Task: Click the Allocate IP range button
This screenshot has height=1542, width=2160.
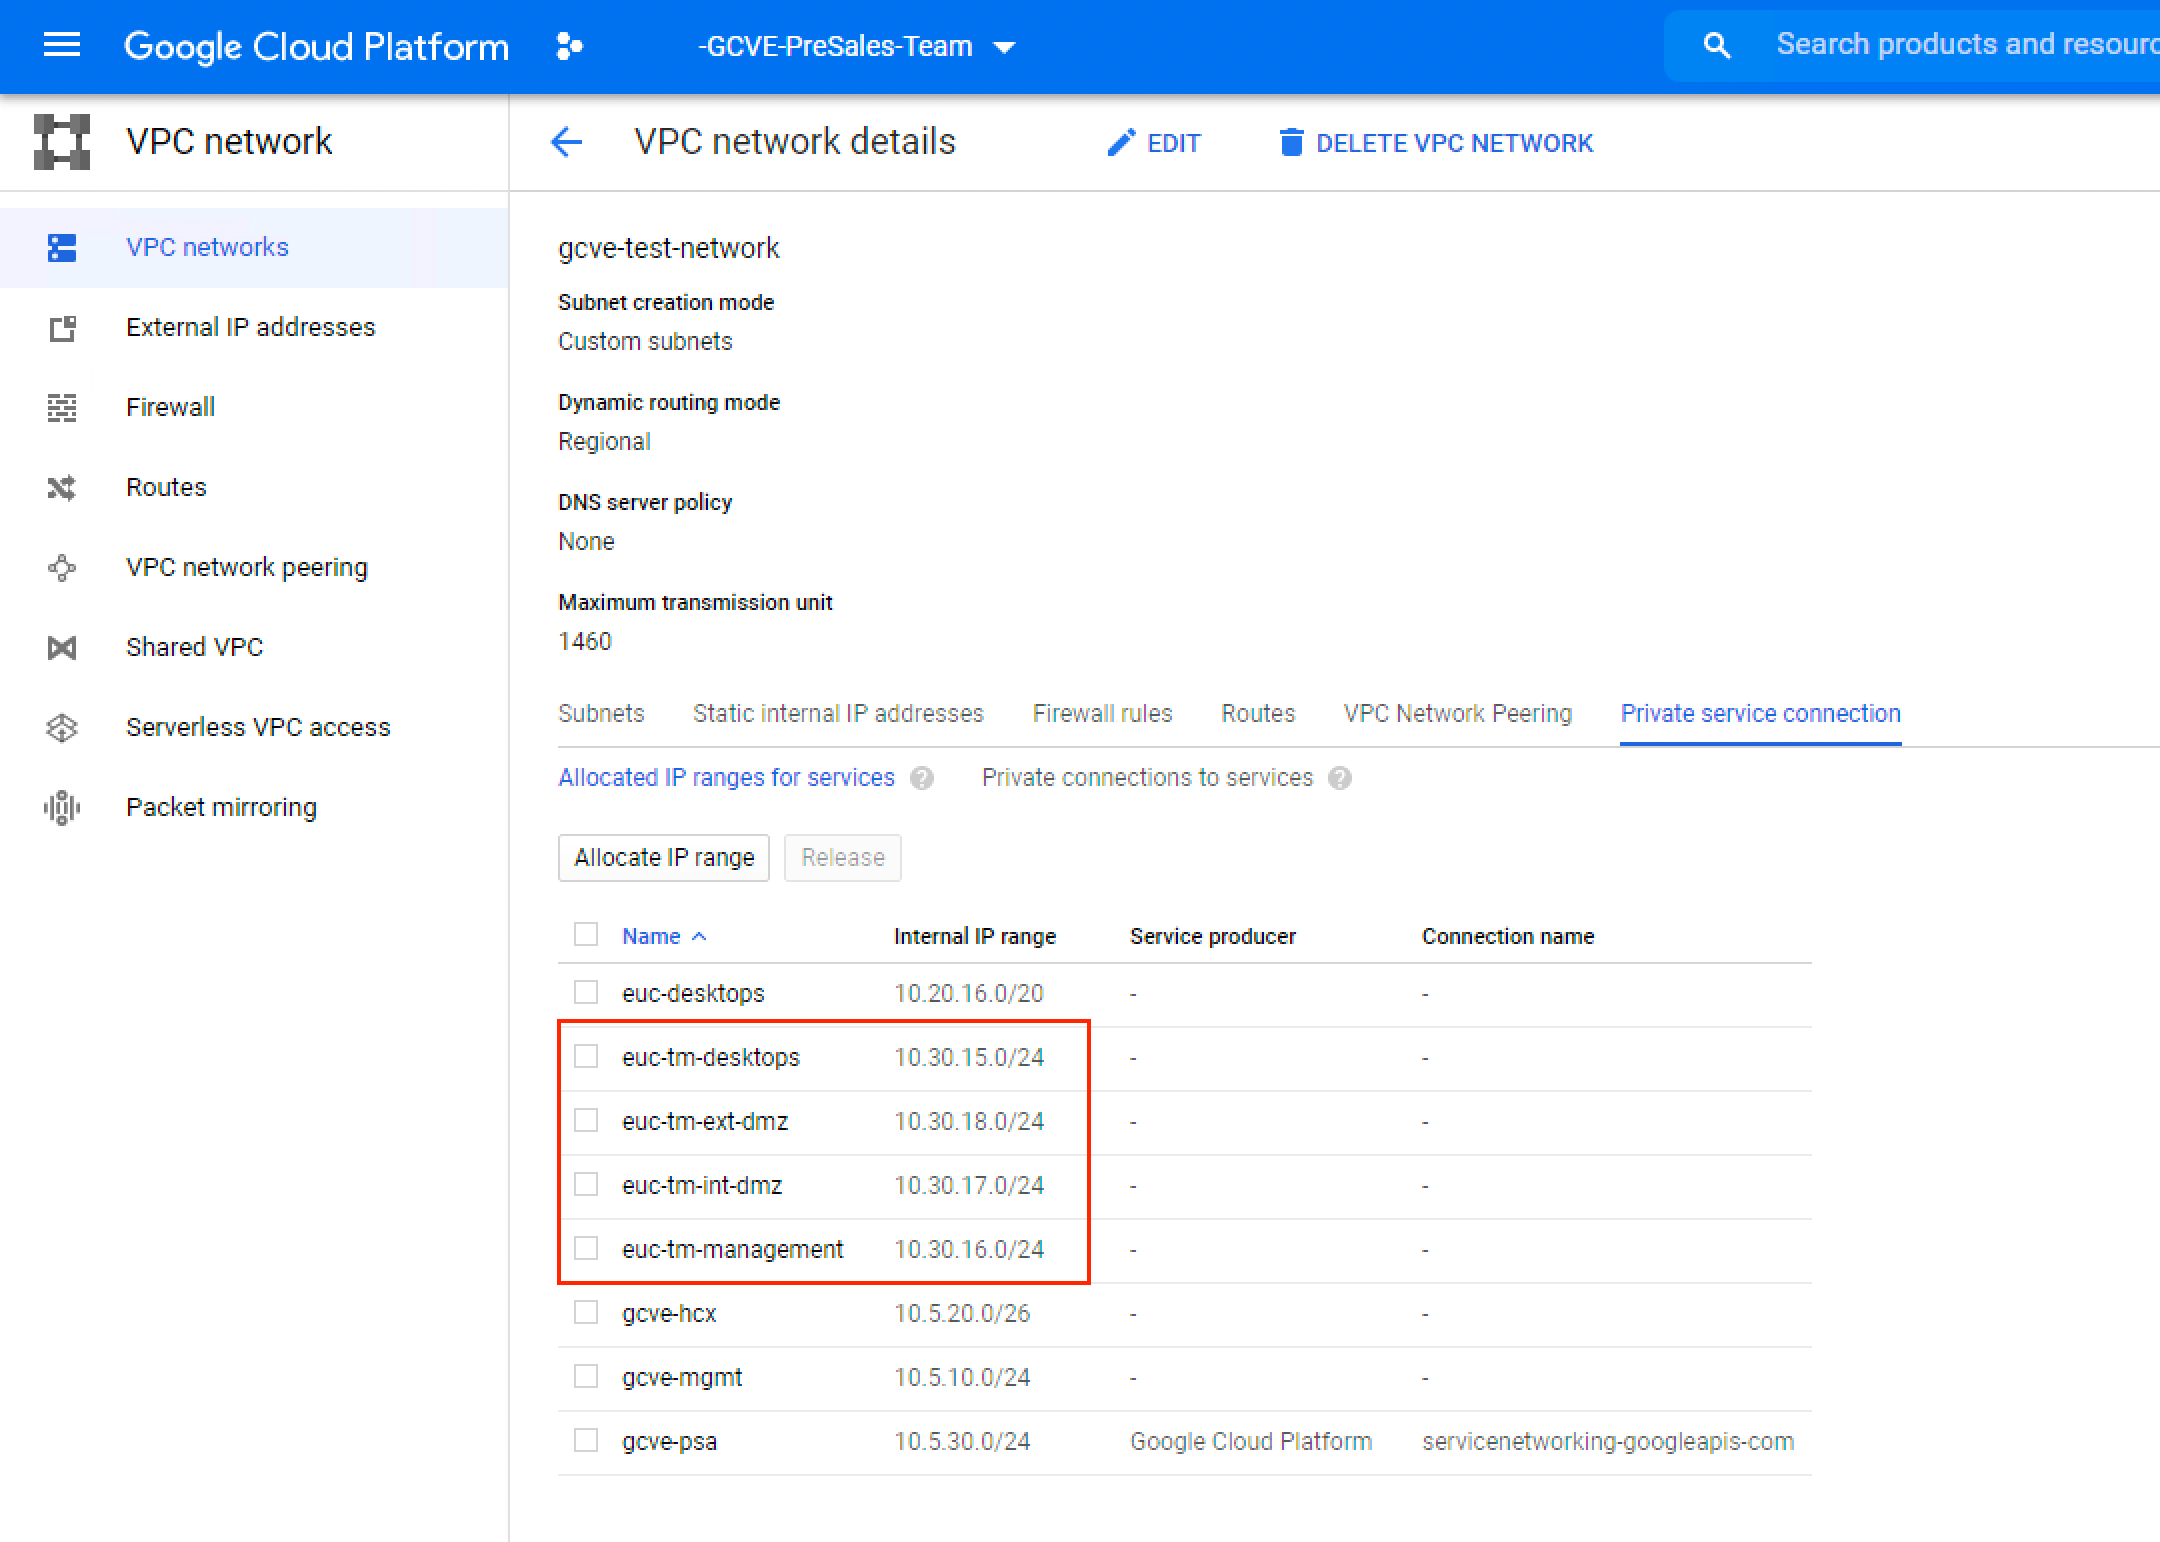Action: coord(663,857)
